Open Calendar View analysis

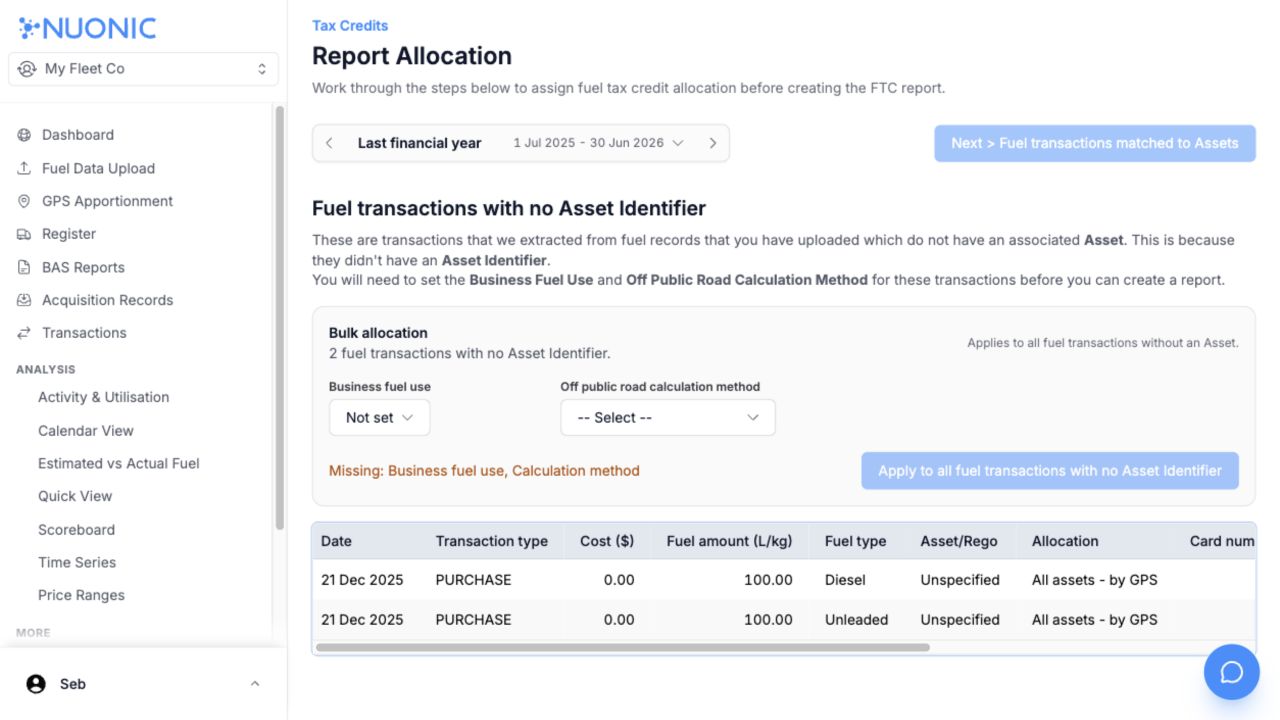pos(86,430)
